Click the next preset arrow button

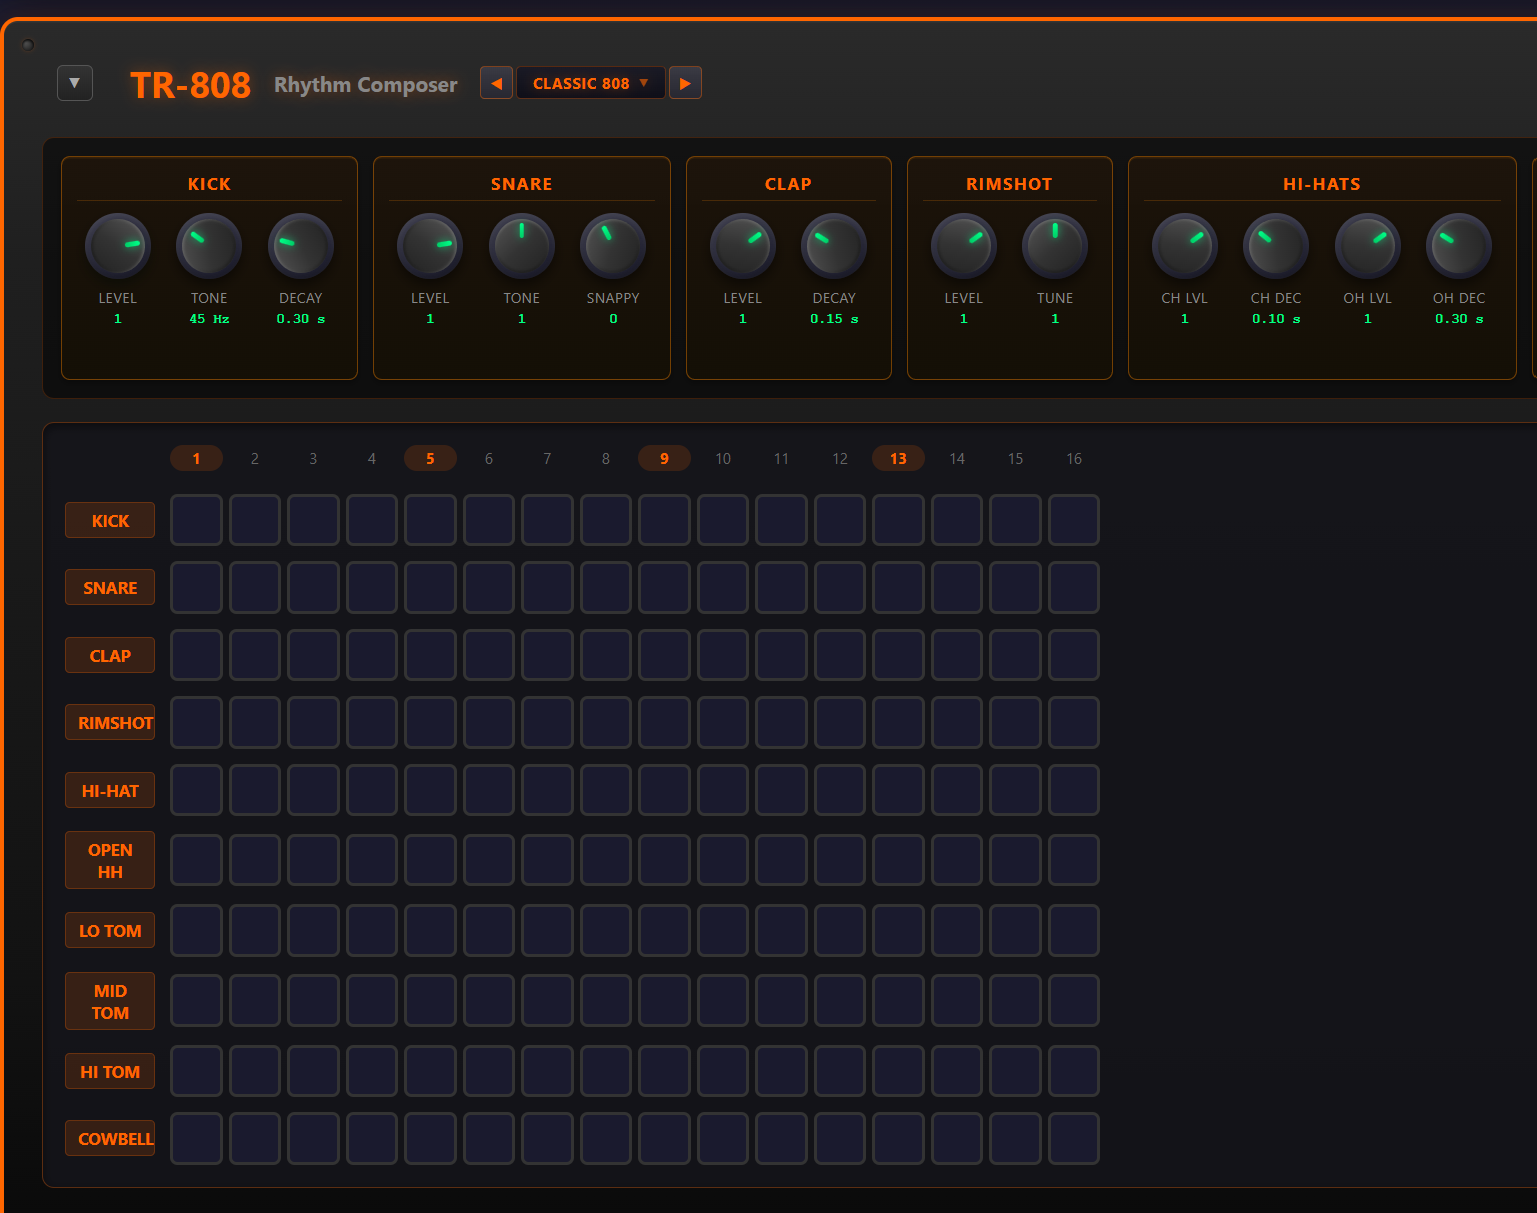685,83
